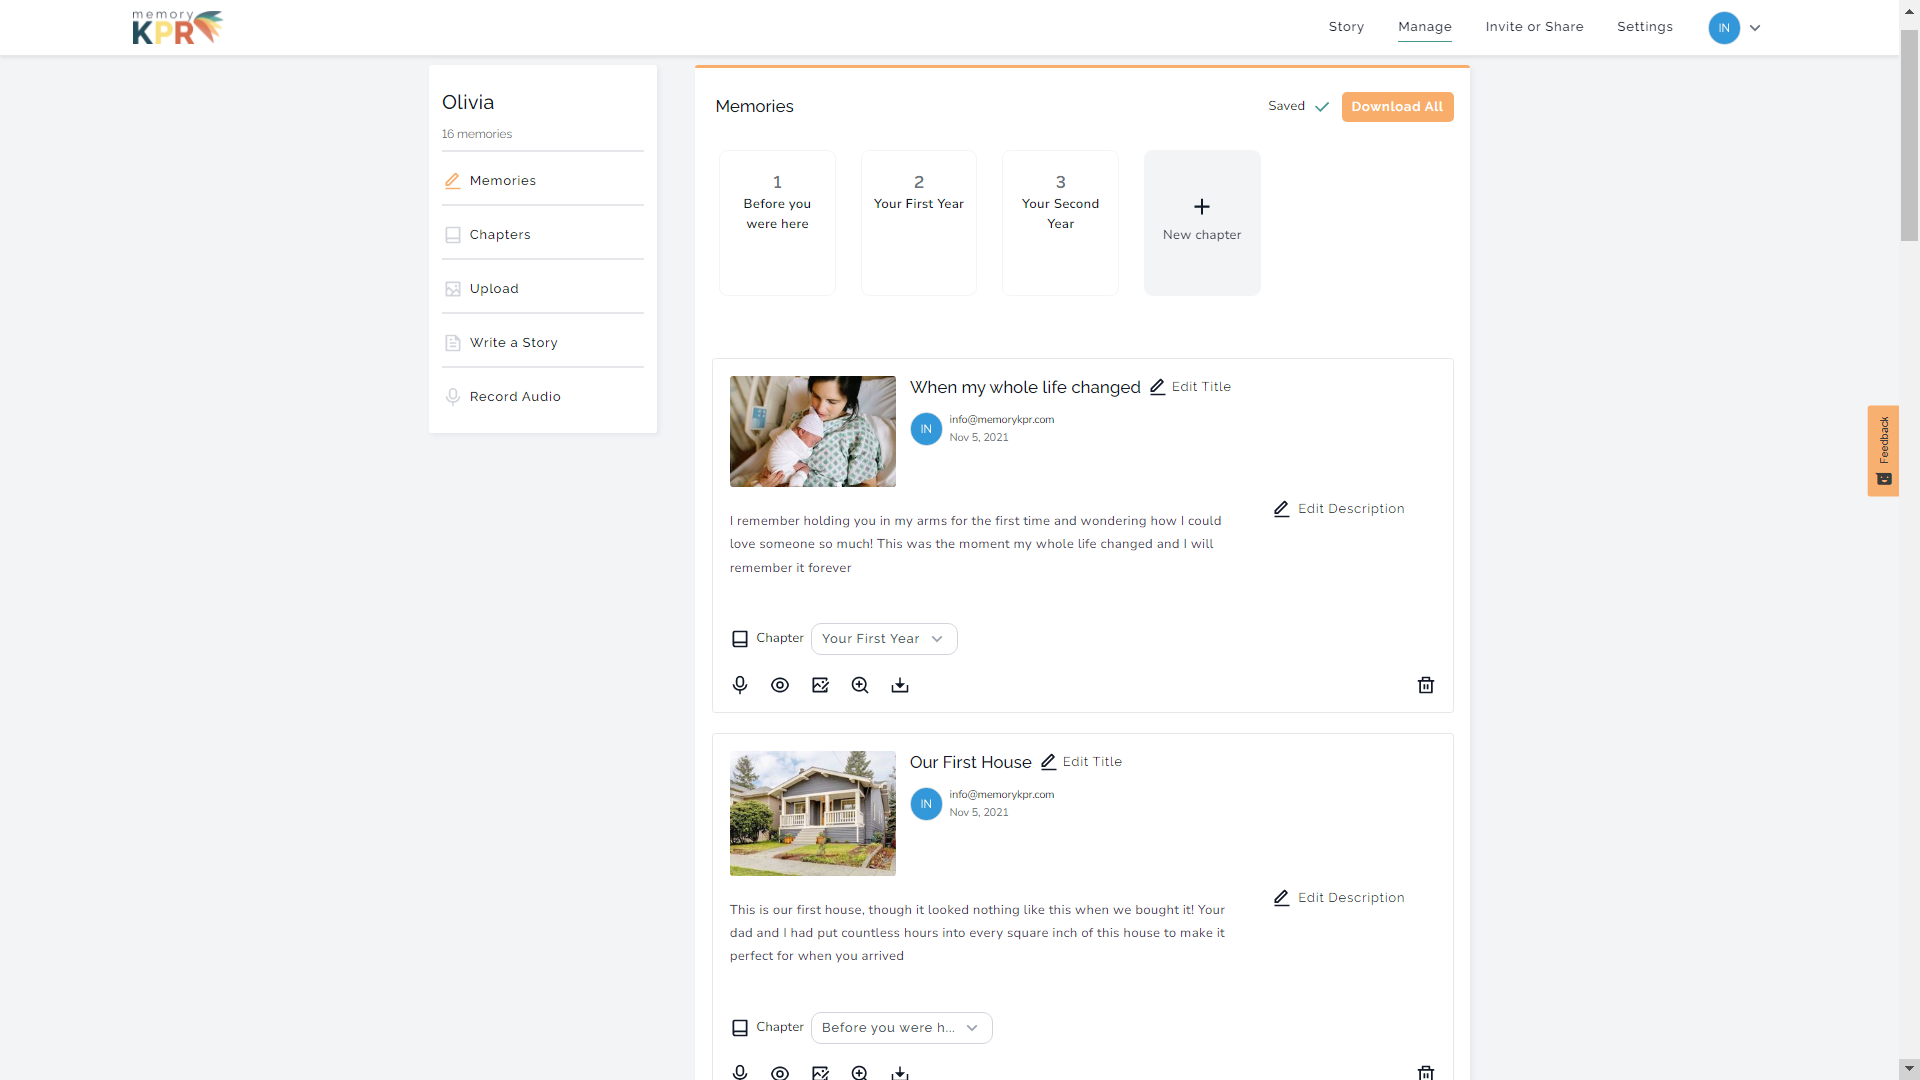This screenshot has height=1080, width=1920.
Task: Expand the account menu chevron
Action: (x=1755, y=28)
